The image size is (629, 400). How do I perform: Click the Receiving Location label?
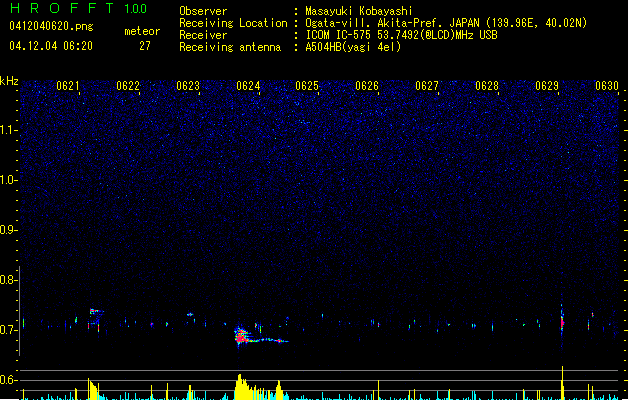[233, 23]
